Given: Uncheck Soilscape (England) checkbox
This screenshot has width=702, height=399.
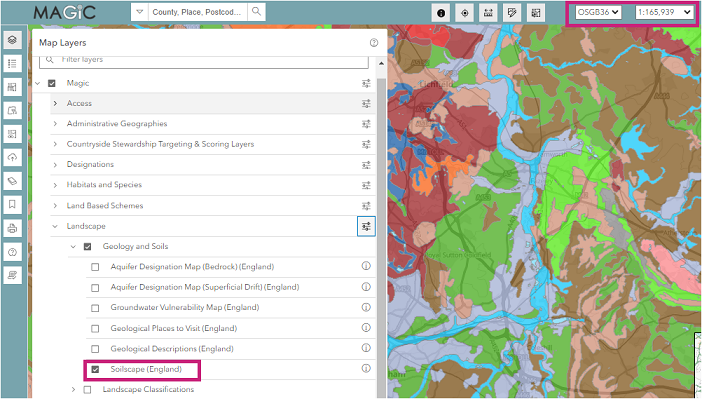Looking at the screenshot, I should (95, 369).
